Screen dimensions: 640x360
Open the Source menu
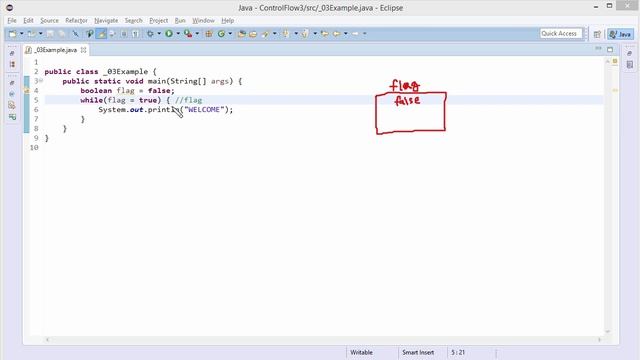49,20
